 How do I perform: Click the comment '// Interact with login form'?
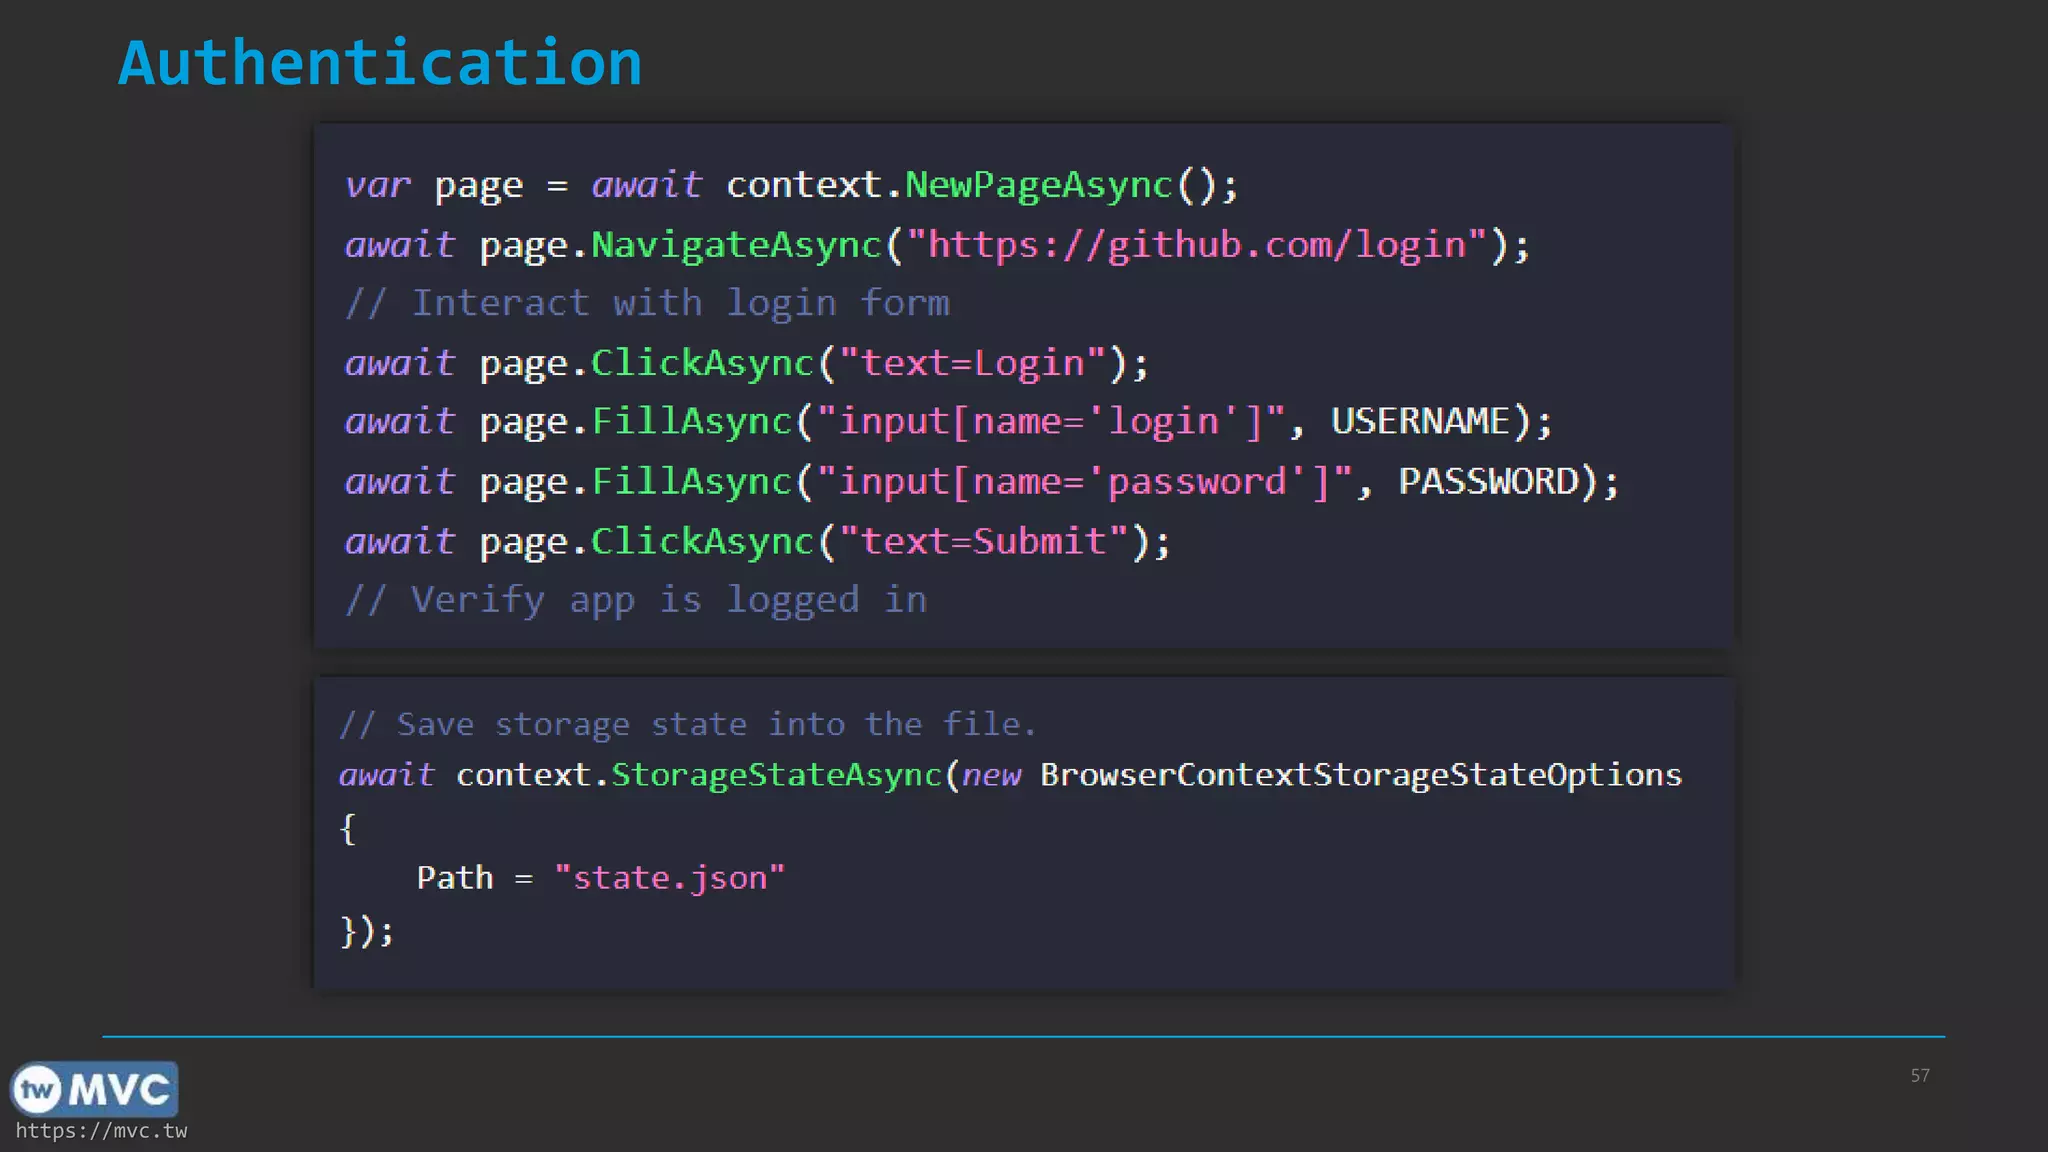[647, 304]
